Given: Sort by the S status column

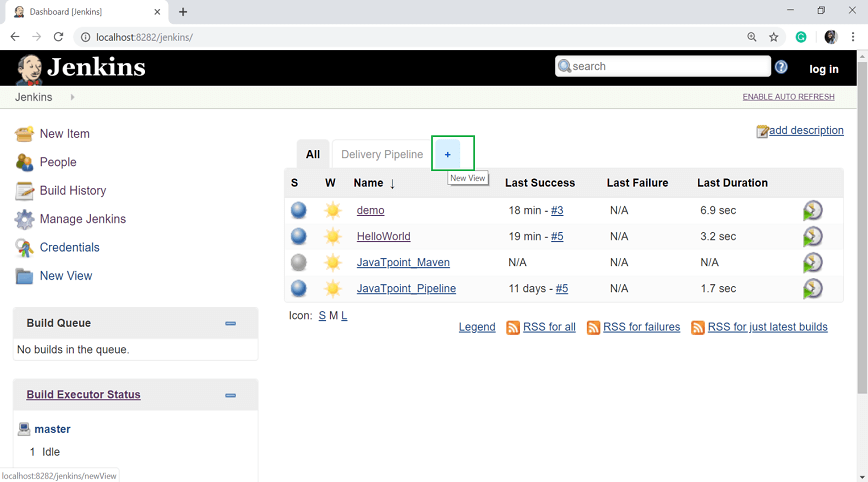Looking at the screenshot, I should [x=294, y=183].
